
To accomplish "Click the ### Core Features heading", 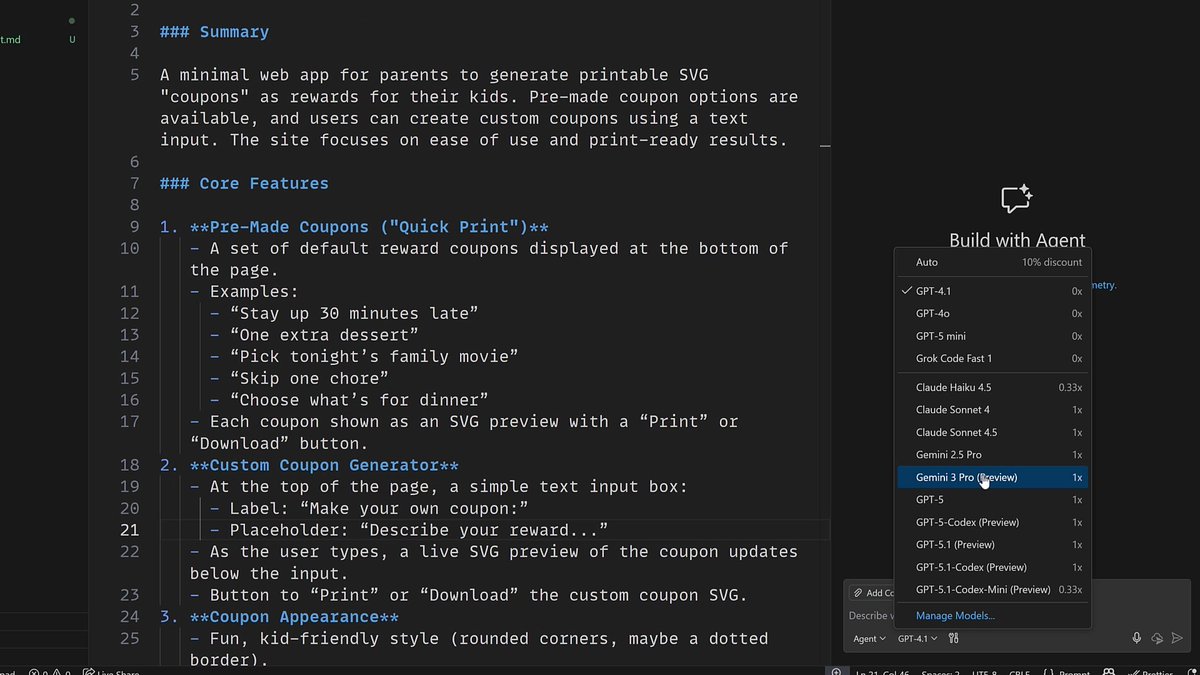I will (x=244, y=183).
